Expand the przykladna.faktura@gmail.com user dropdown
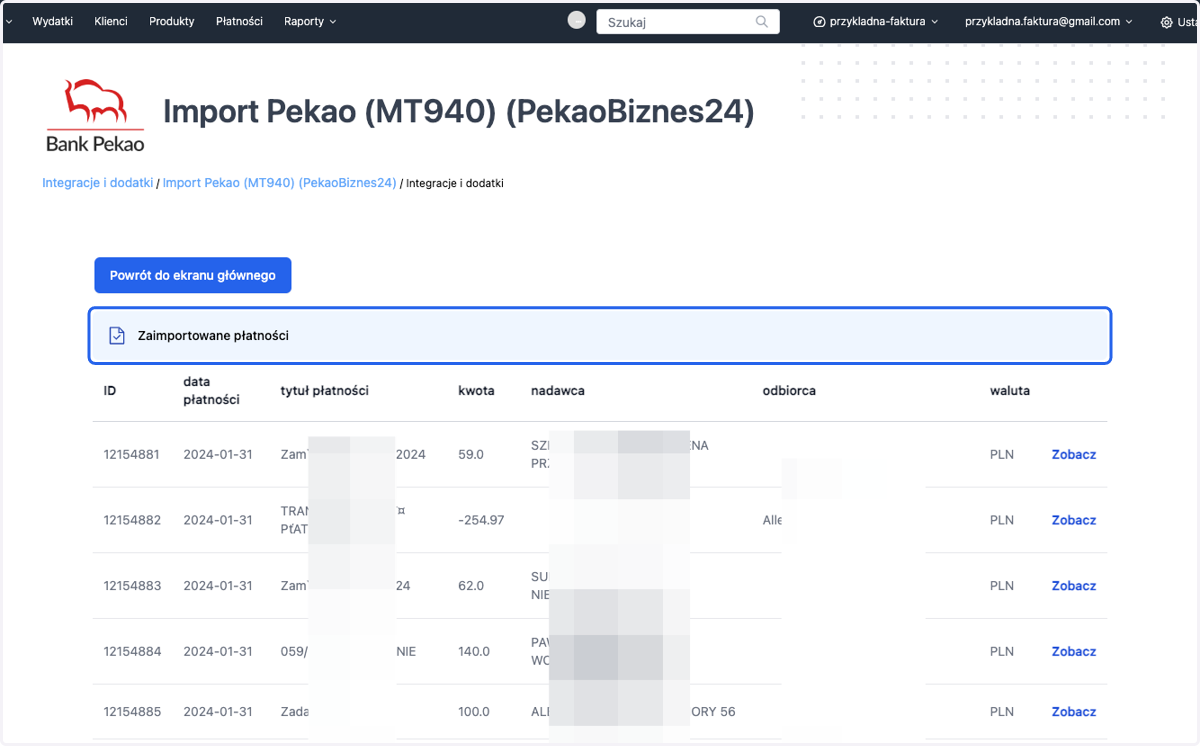 click(x=1050, y=21)
